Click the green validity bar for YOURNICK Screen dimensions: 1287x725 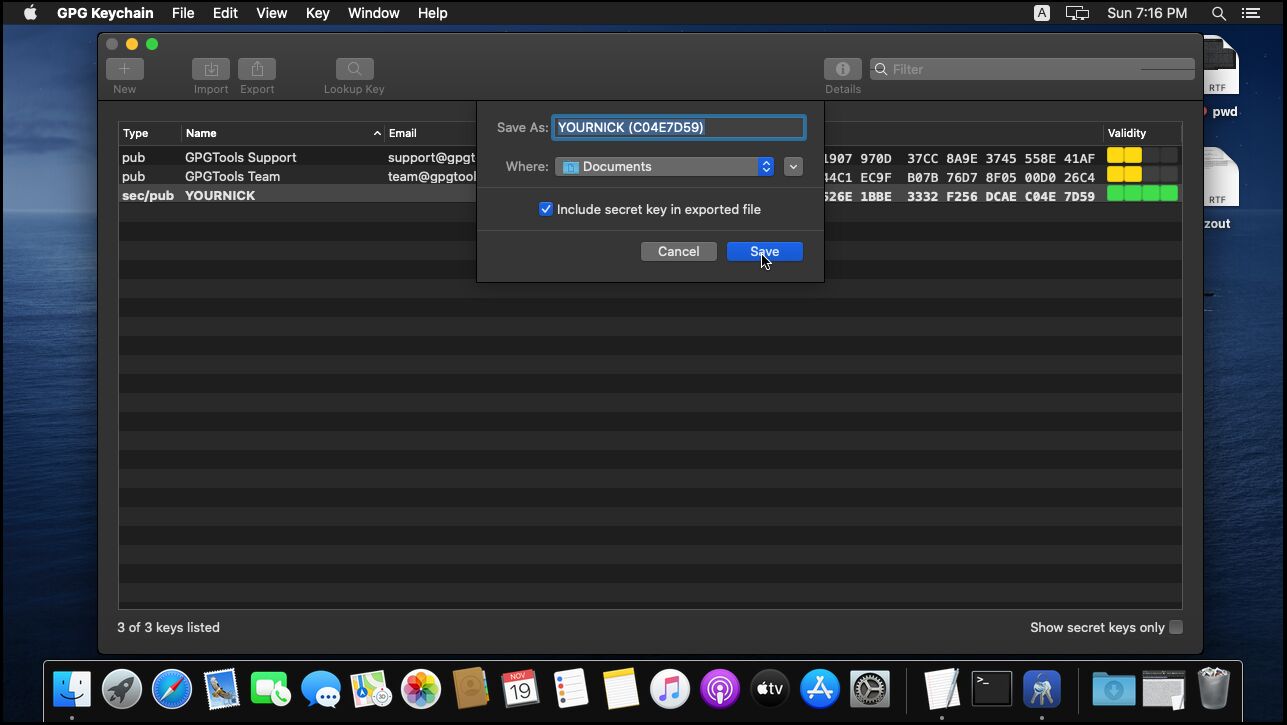1142,195
